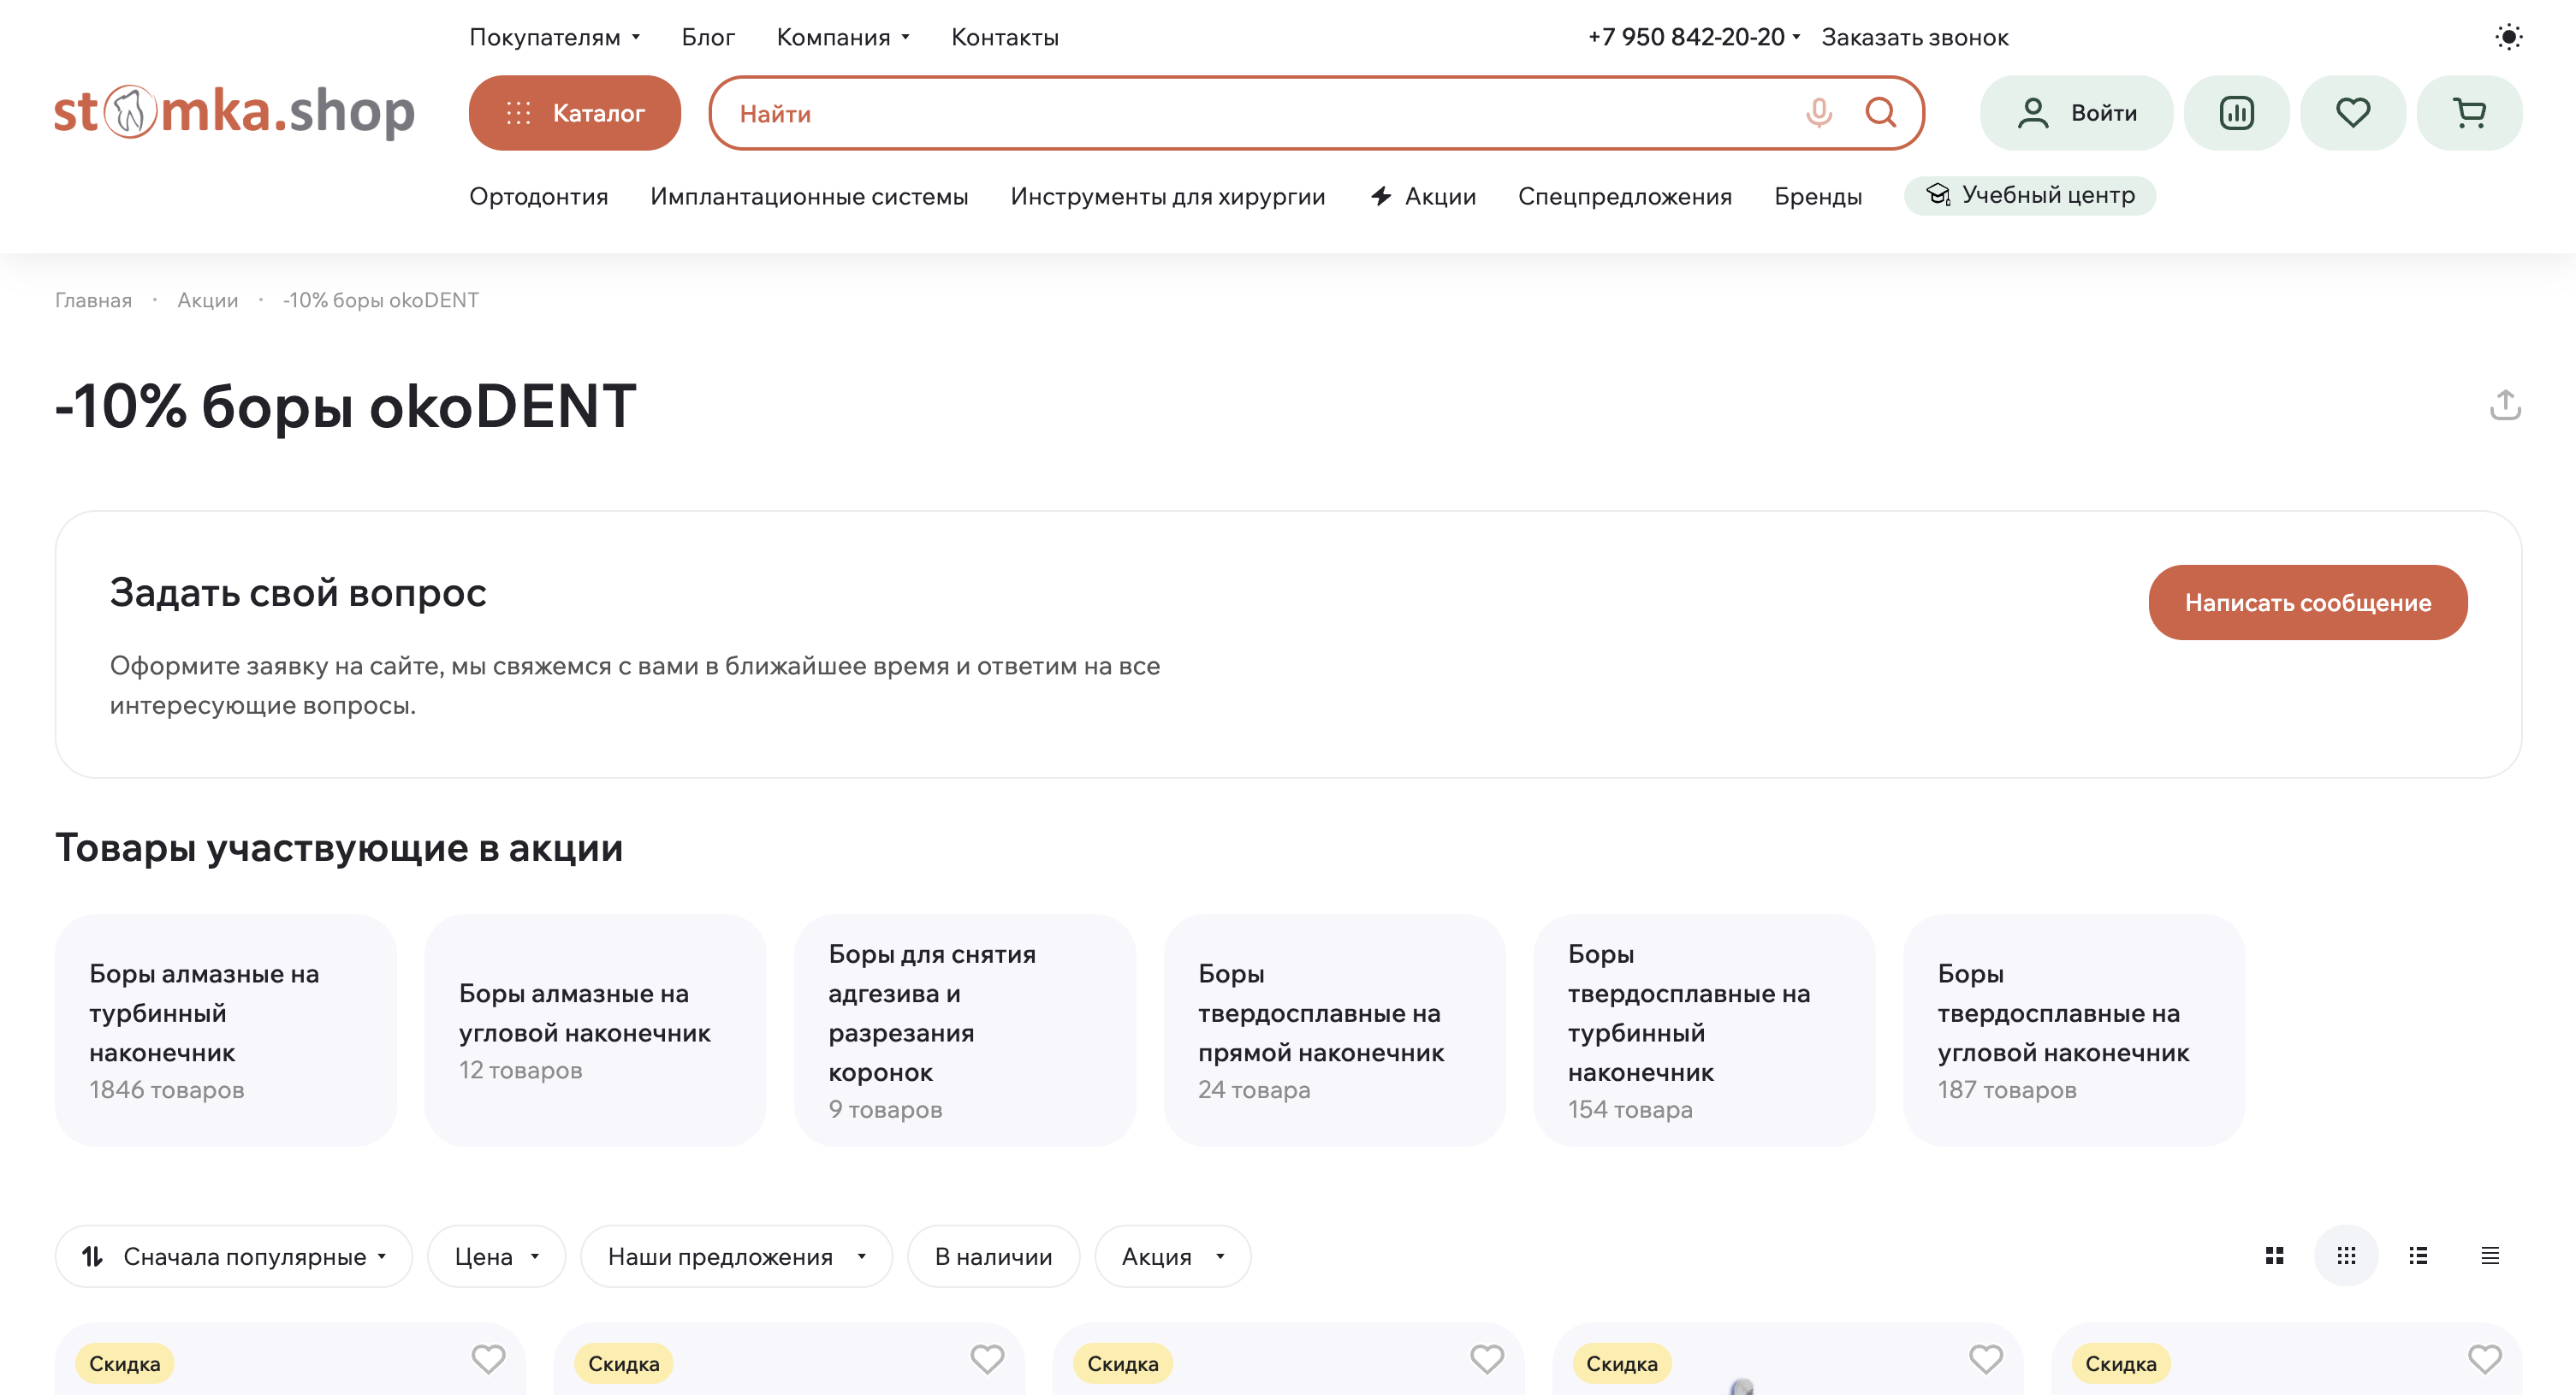Click the '-10% боры okoDENT' breadcrumb text
The width and height of the screenshot is (2576, 1395).
click(x=380, y=300)
